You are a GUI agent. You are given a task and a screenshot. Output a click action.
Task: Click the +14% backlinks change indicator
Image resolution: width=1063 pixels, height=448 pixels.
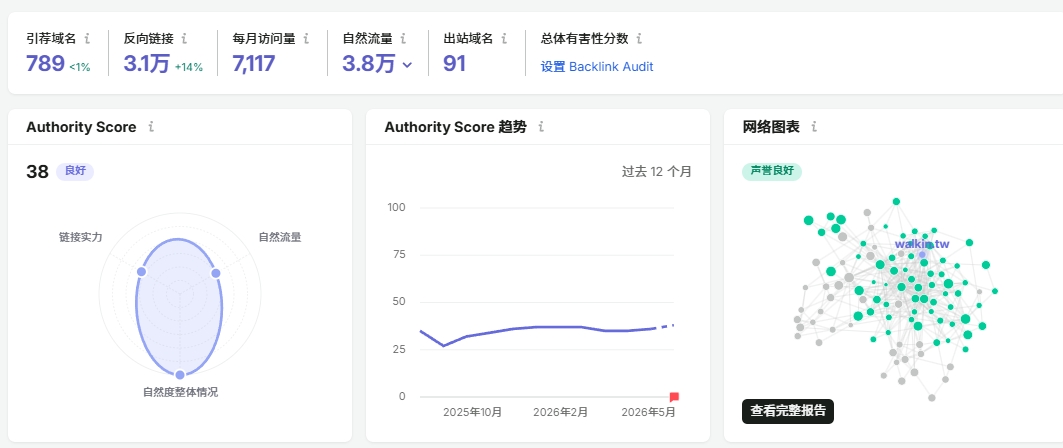click(188, 67)
